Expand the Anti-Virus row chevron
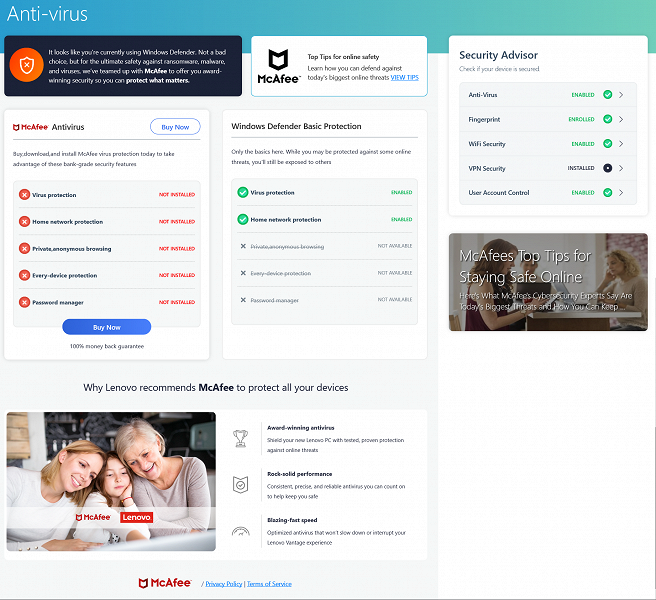The width and height of the screenshot is (656, 600). click(x=621, y=95)
